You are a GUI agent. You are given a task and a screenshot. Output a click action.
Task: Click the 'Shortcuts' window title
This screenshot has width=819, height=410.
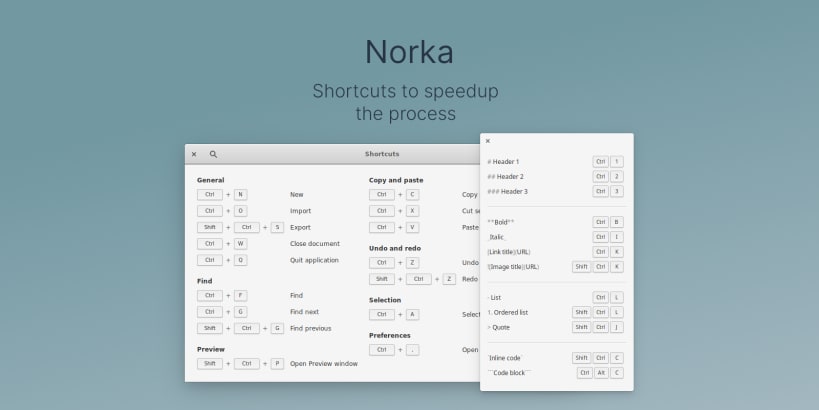click(x=382, y=154)
